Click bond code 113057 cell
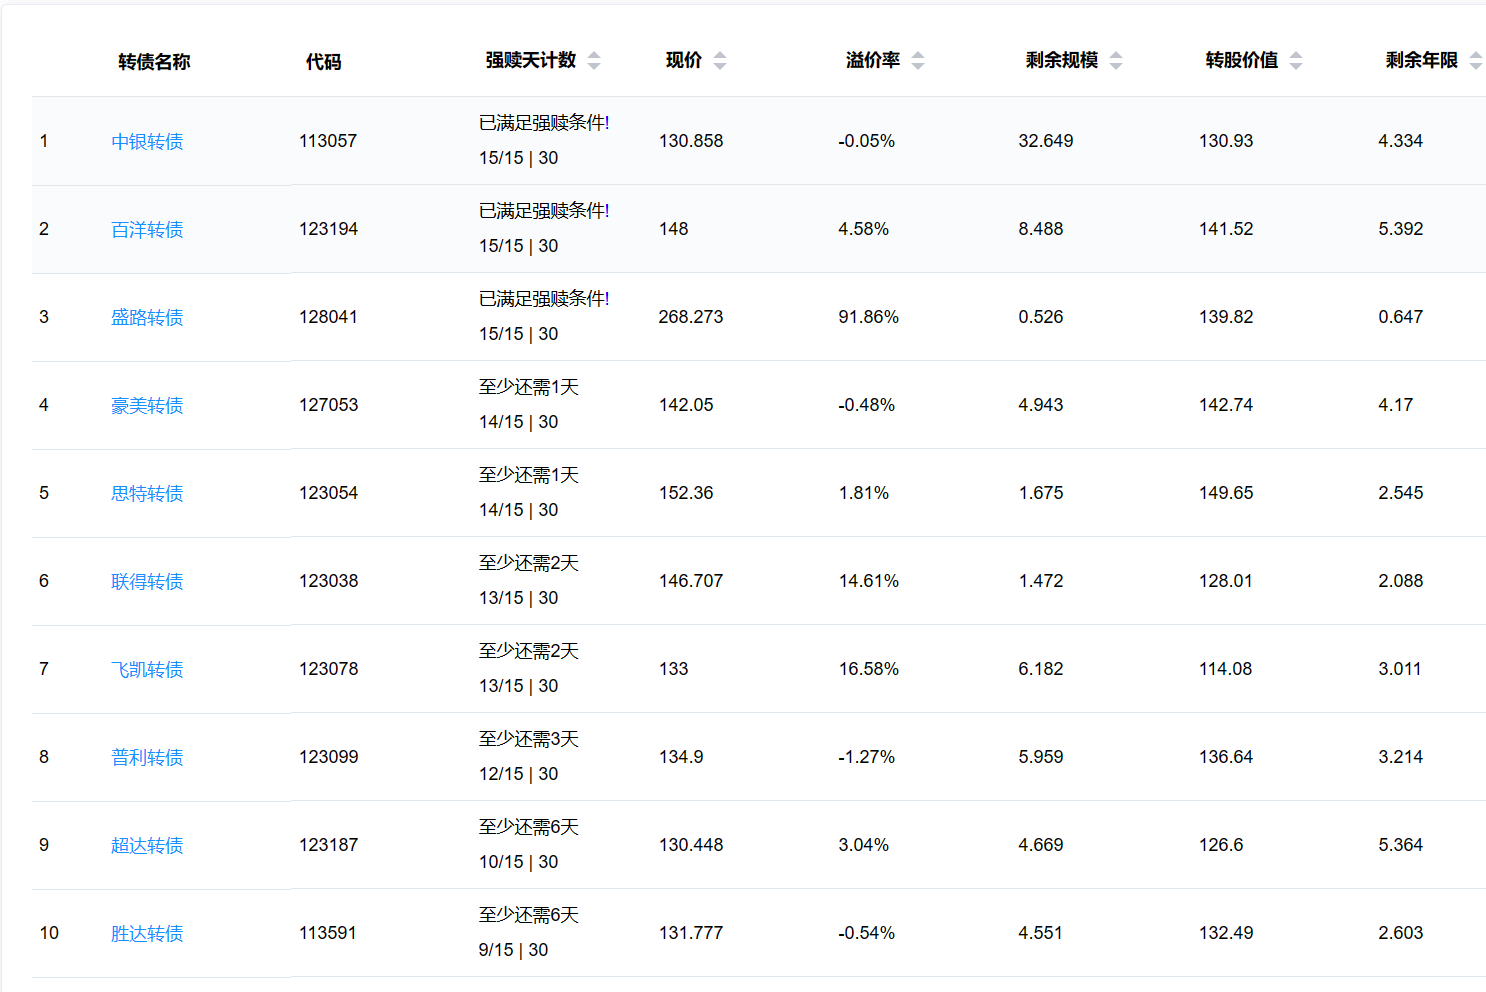 click(x=328, y=141)
